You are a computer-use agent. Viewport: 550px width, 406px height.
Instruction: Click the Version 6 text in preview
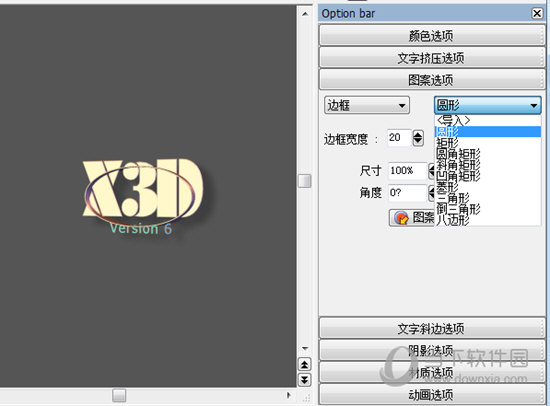[x=141, y=229]
